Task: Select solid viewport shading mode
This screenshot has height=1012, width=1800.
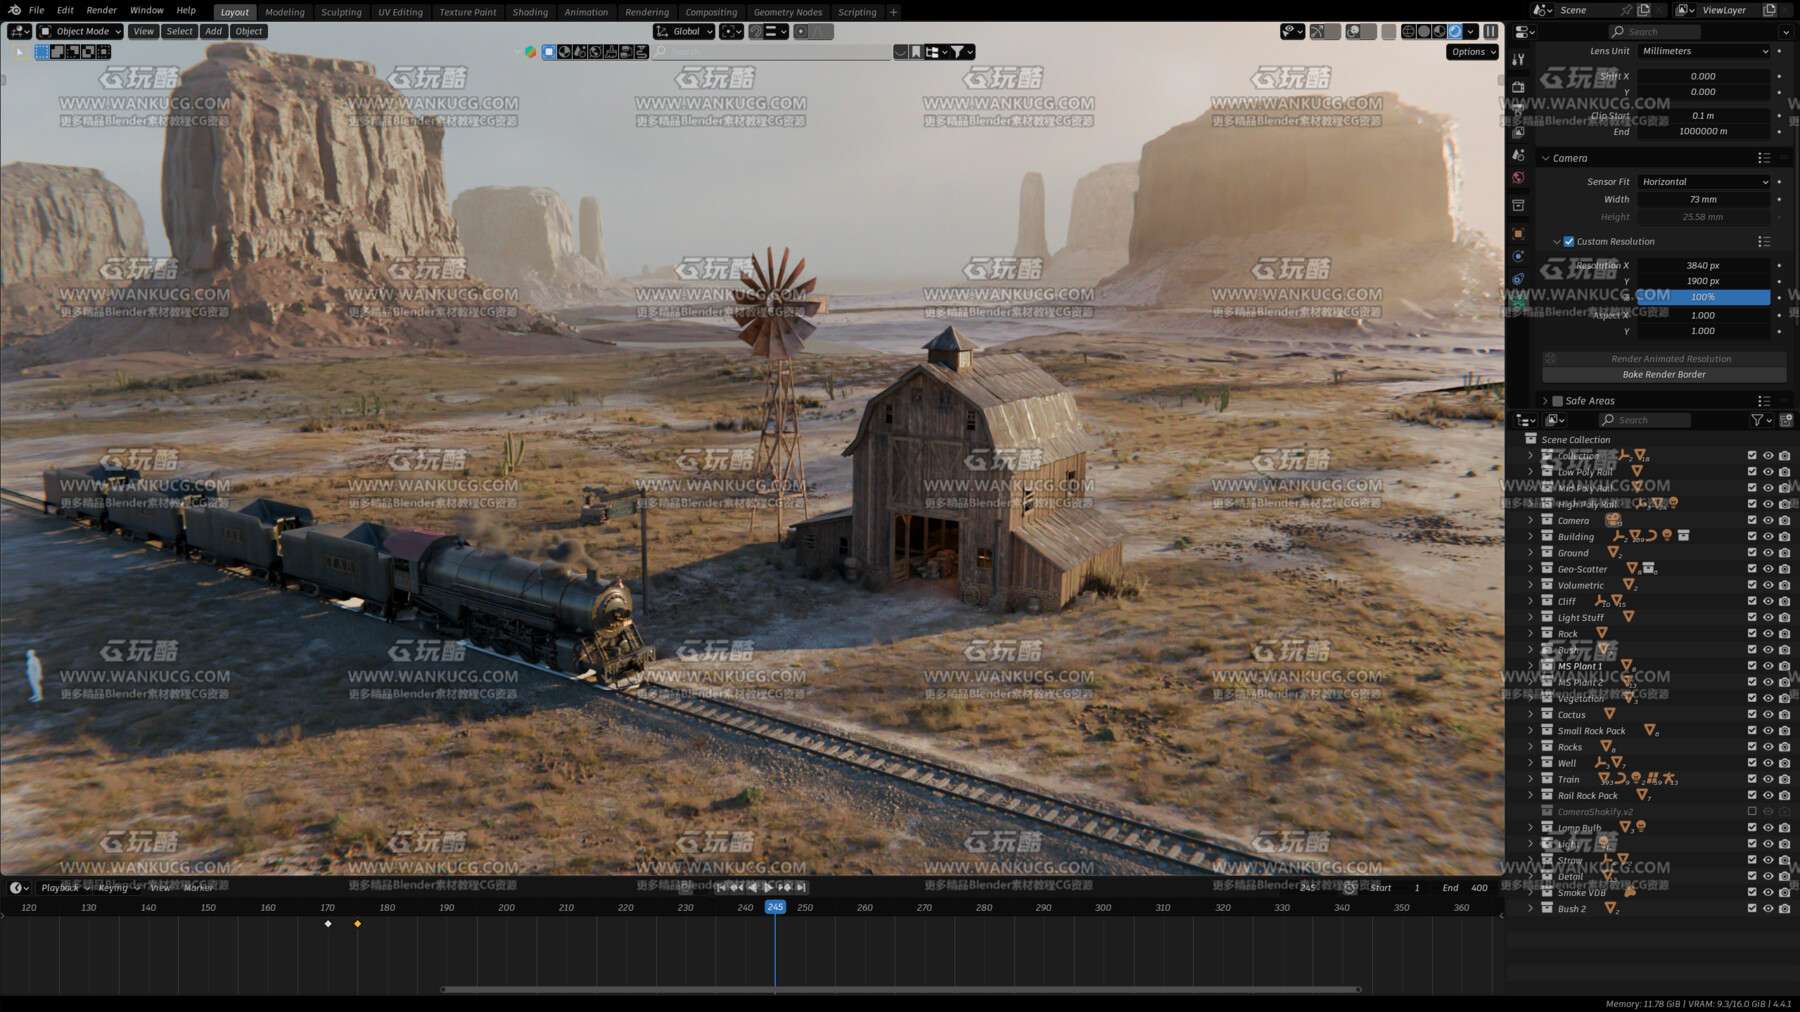Action: (x=1424, y=32)
